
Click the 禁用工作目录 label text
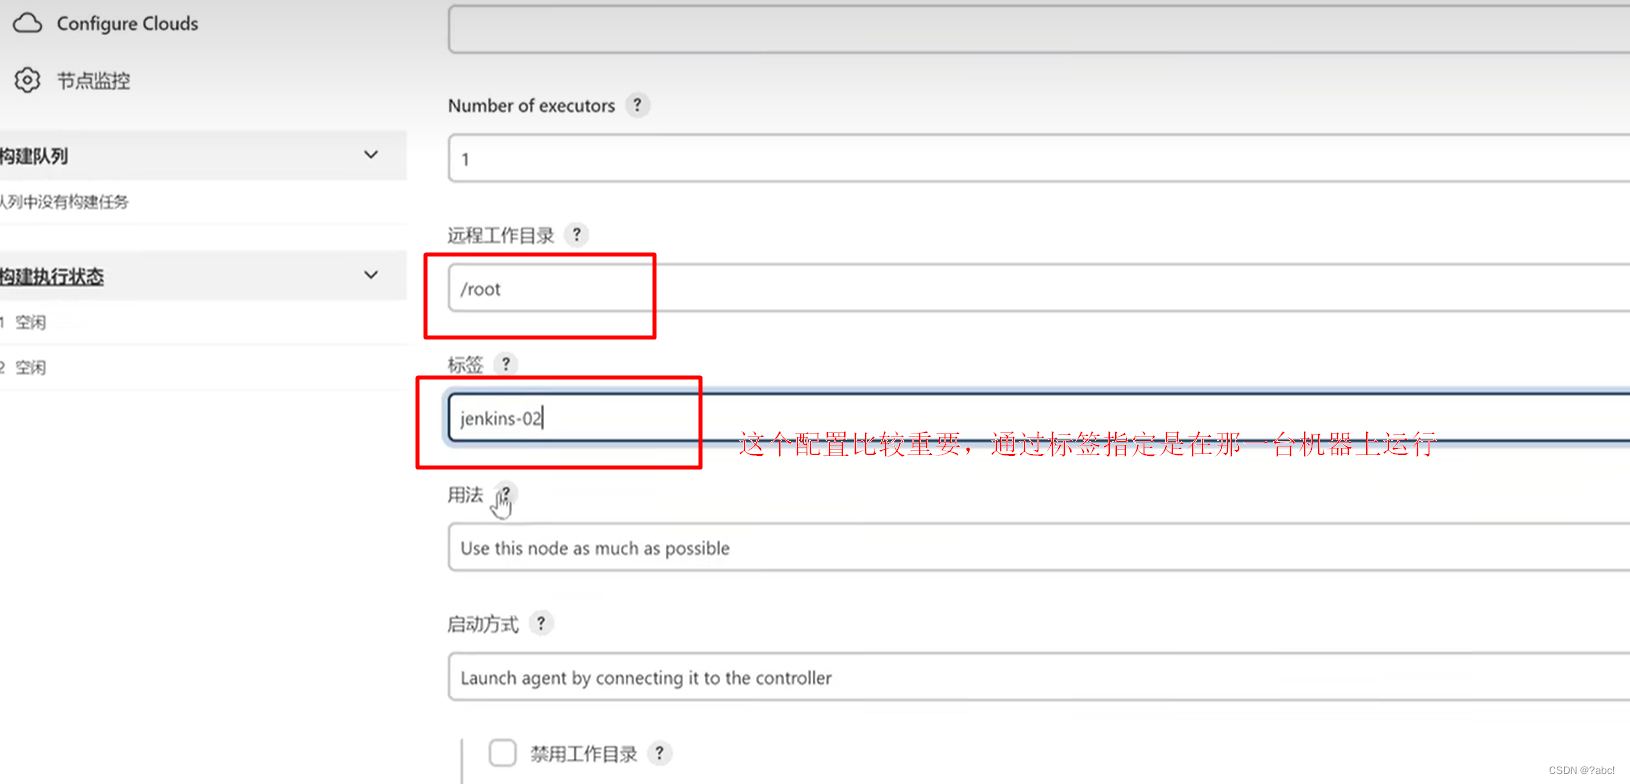(584, 754)
